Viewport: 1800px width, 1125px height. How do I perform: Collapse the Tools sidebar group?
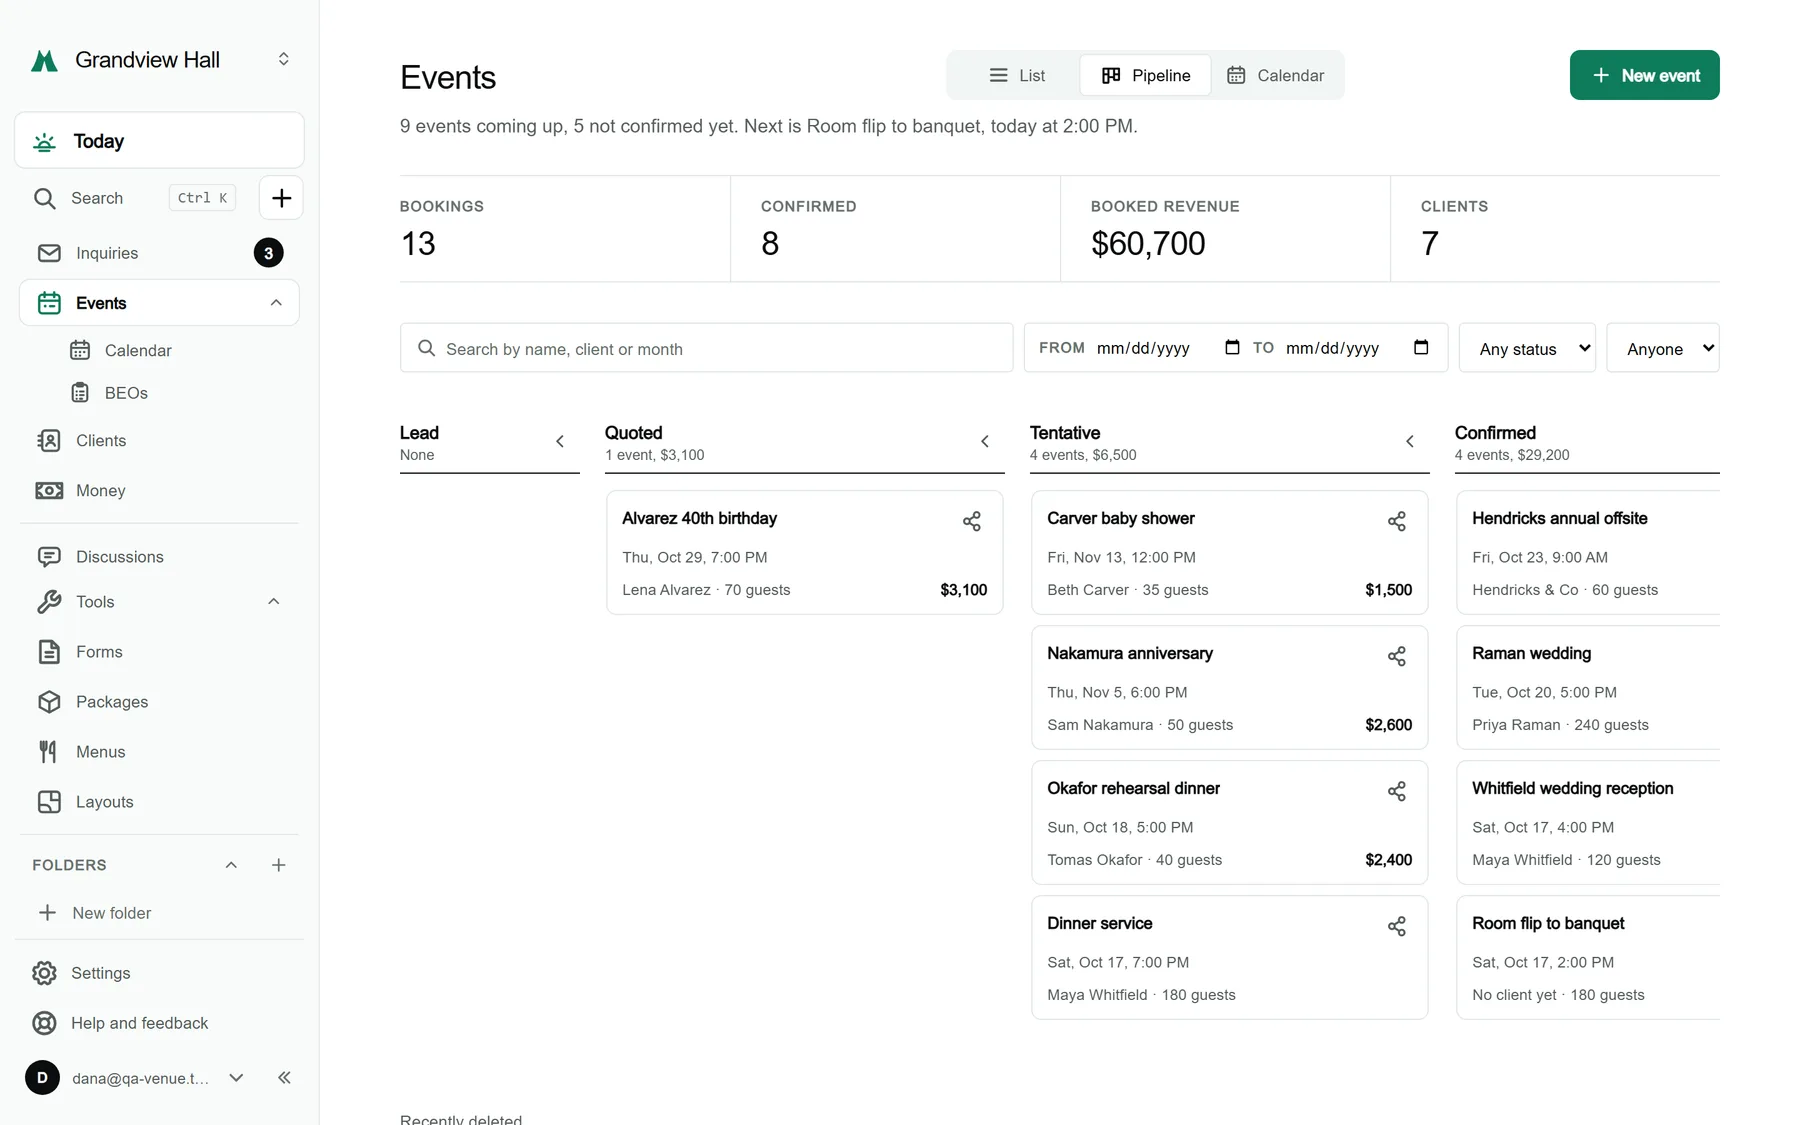pos(274,601)
